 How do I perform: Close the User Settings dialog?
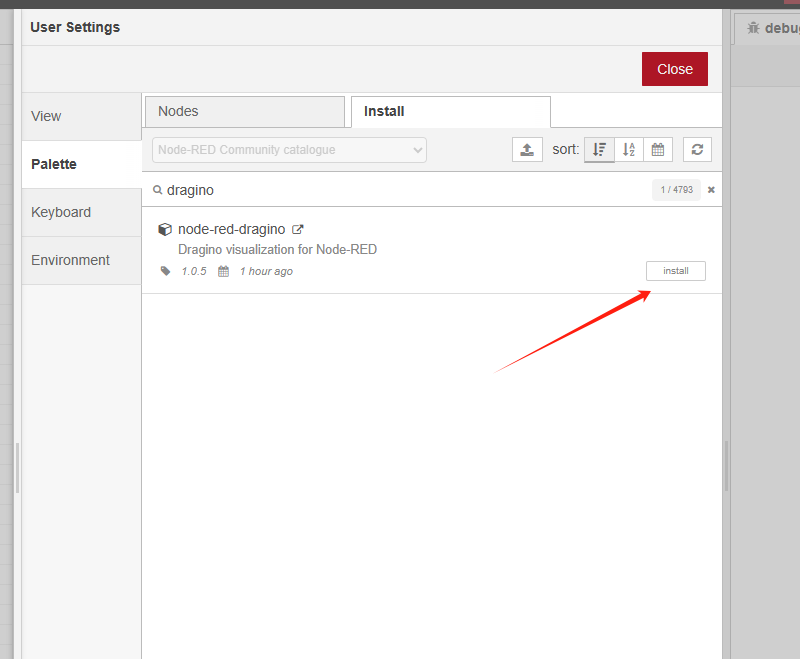point(674,69)
